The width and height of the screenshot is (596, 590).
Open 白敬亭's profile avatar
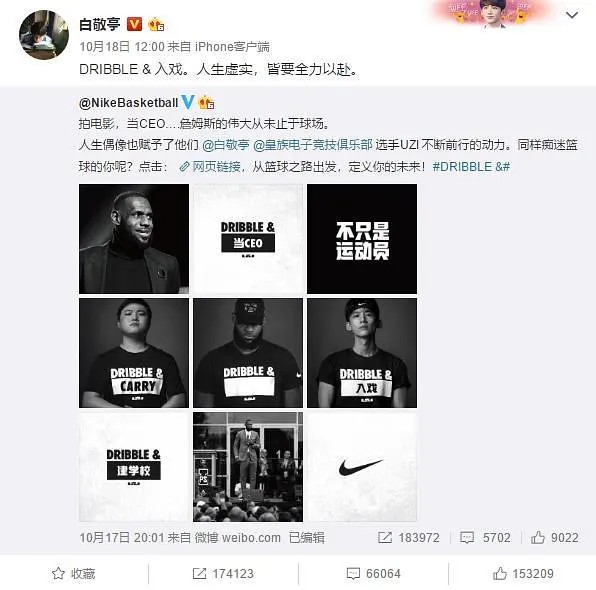click(x=44, y=35)
